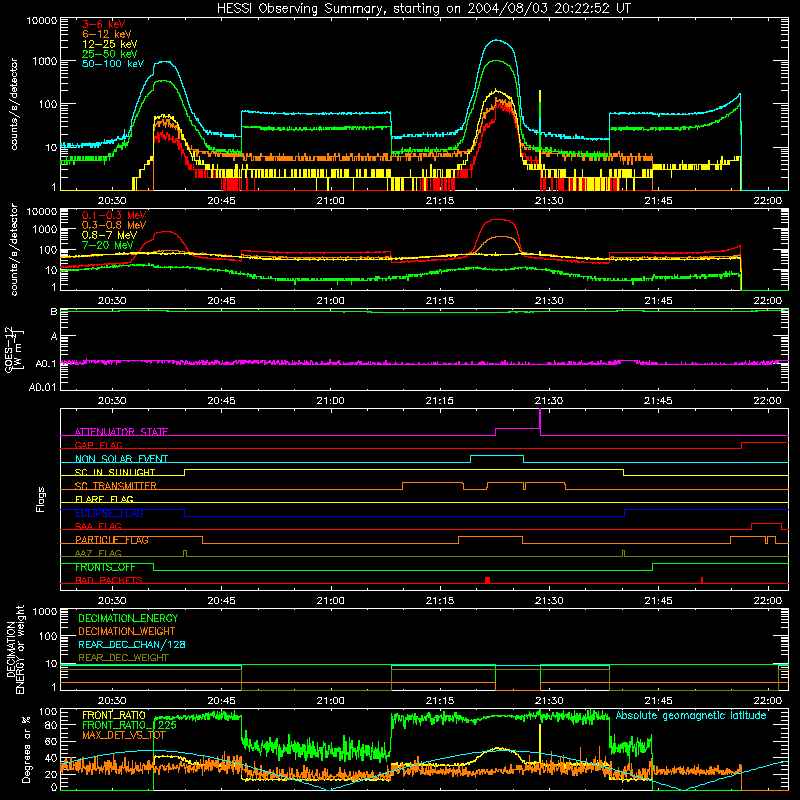This screenshot has height=800, width=800.
Task: Click the blue ECLIPSE_FLAG label
Action: pyautogui.click(x=109, y=513)
